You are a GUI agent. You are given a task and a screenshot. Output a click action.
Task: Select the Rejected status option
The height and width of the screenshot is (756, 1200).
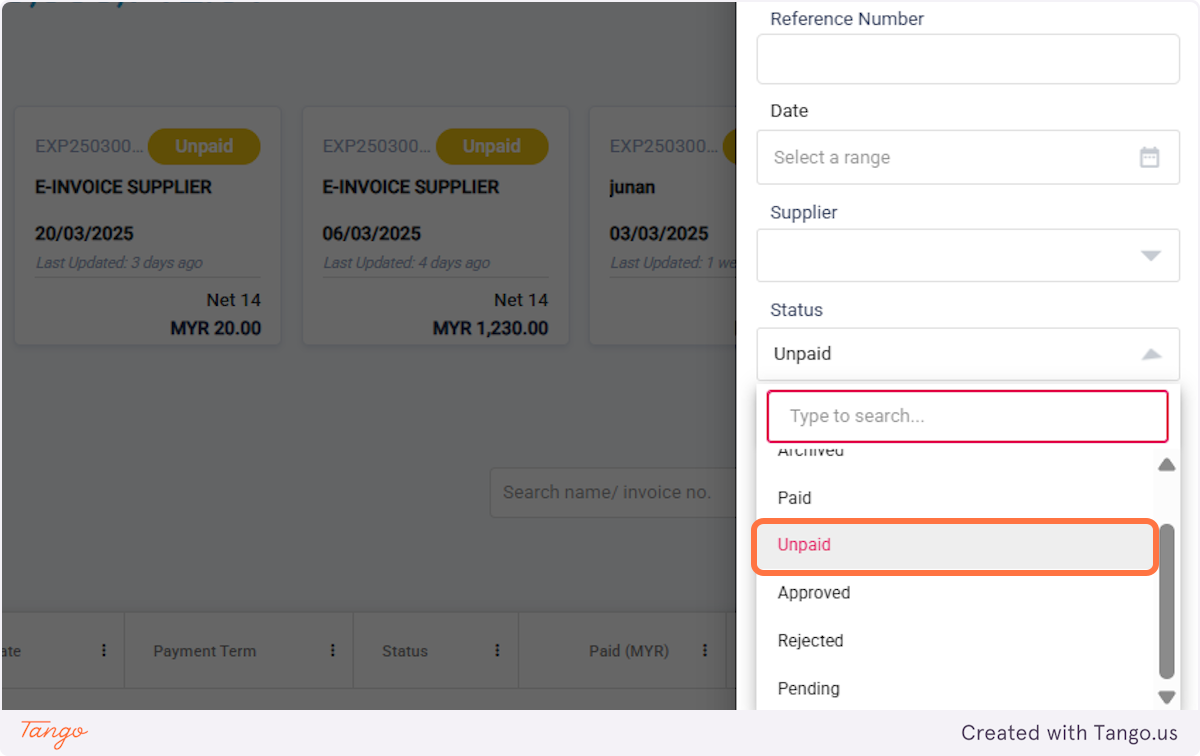tap(955, 641)
